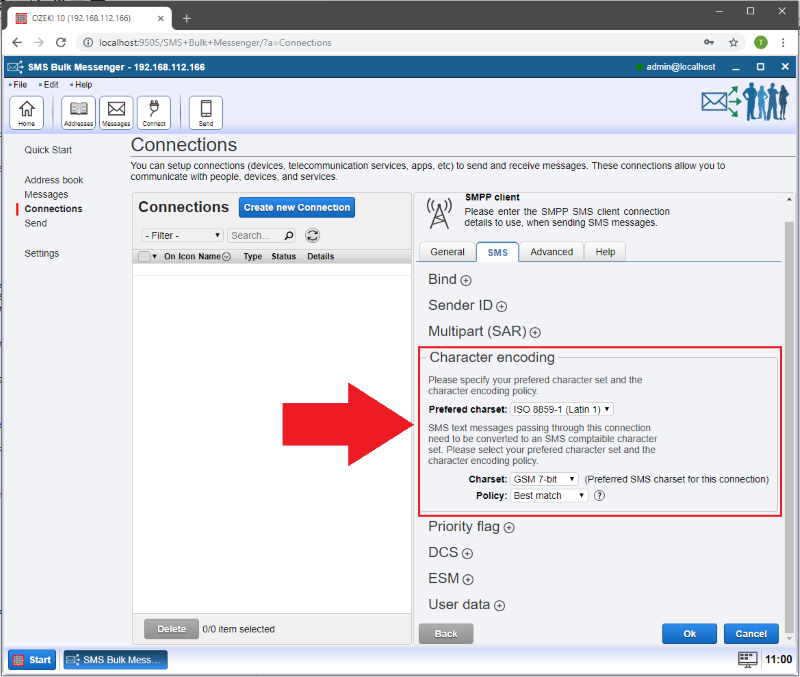Screen dimensions: 800x677
Task: Expand the Bind section
Action: pos(466,281)
